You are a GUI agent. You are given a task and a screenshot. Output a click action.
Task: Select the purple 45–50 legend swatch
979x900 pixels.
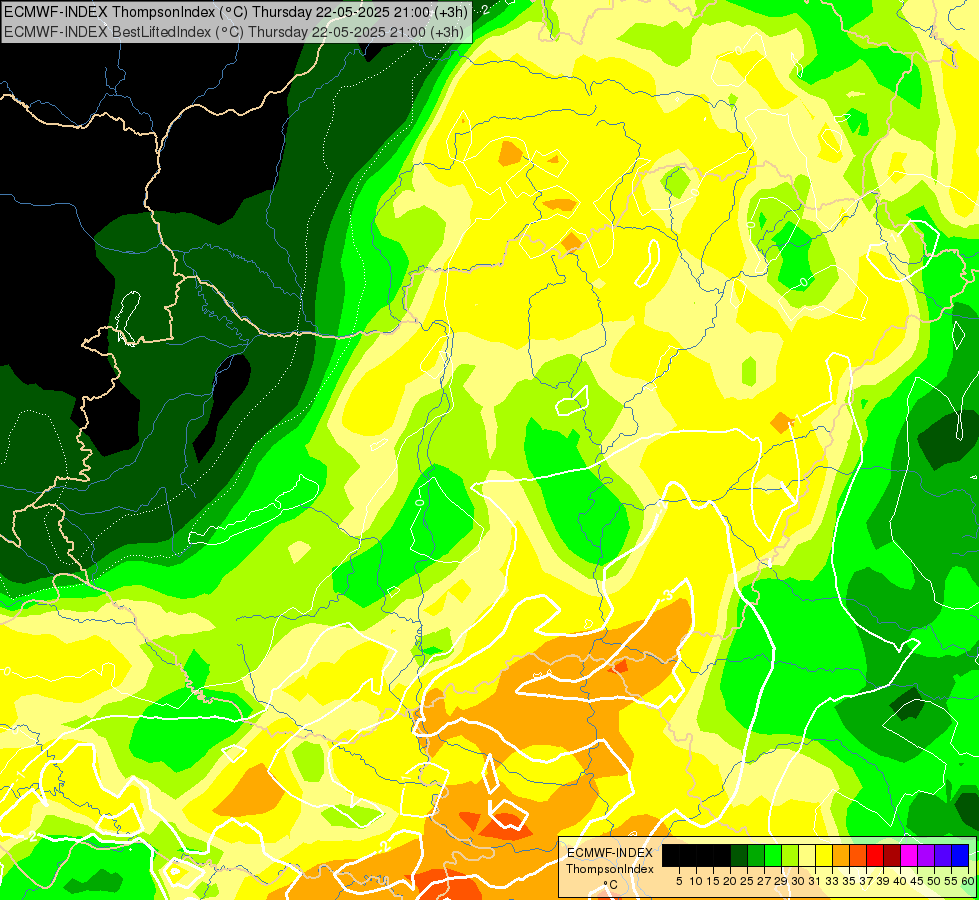pos(926,855)
